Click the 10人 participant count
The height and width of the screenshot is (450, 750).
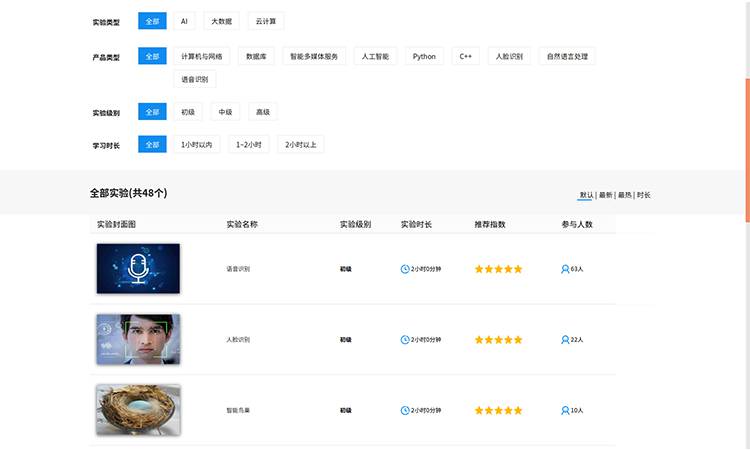(577, 411)
